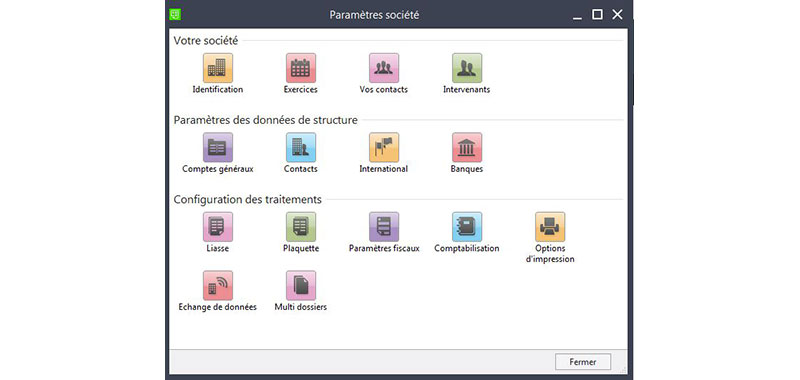
Task: Close the Paramètres société window
Action: (617, 14)
